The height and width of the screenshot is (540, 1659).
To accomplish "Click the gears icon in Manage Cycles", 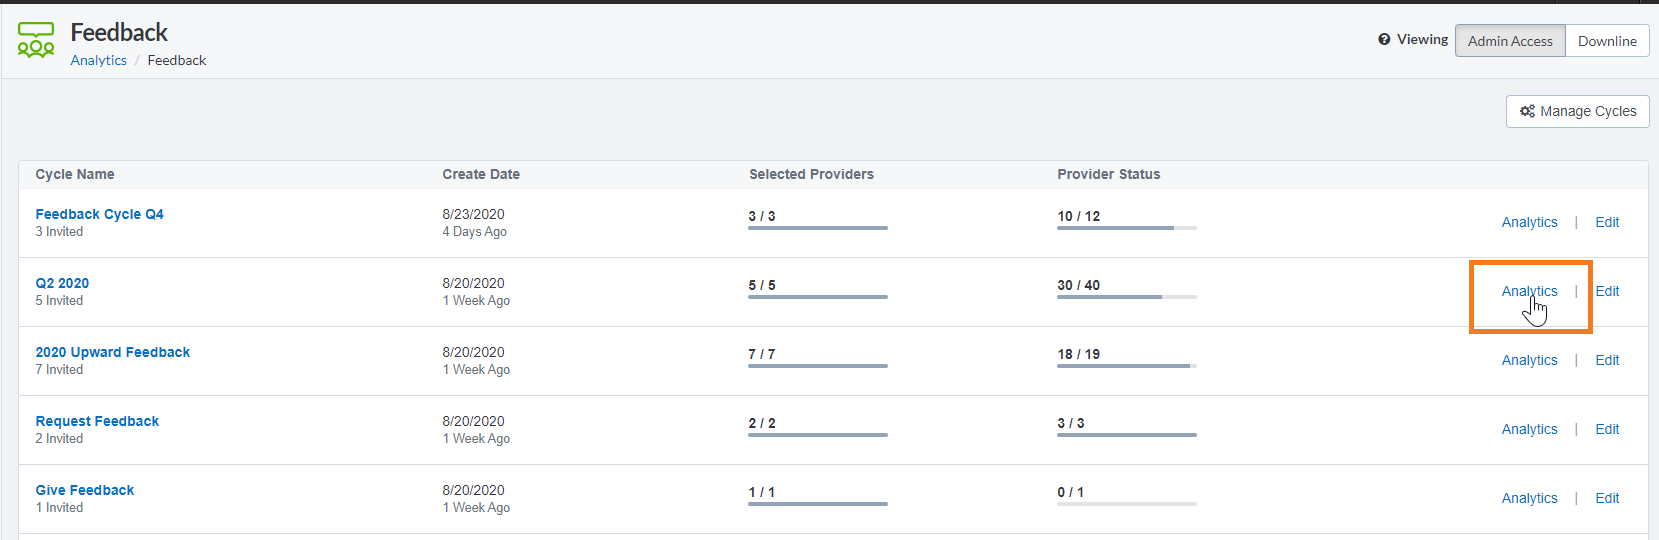I will coord(1527,111).
